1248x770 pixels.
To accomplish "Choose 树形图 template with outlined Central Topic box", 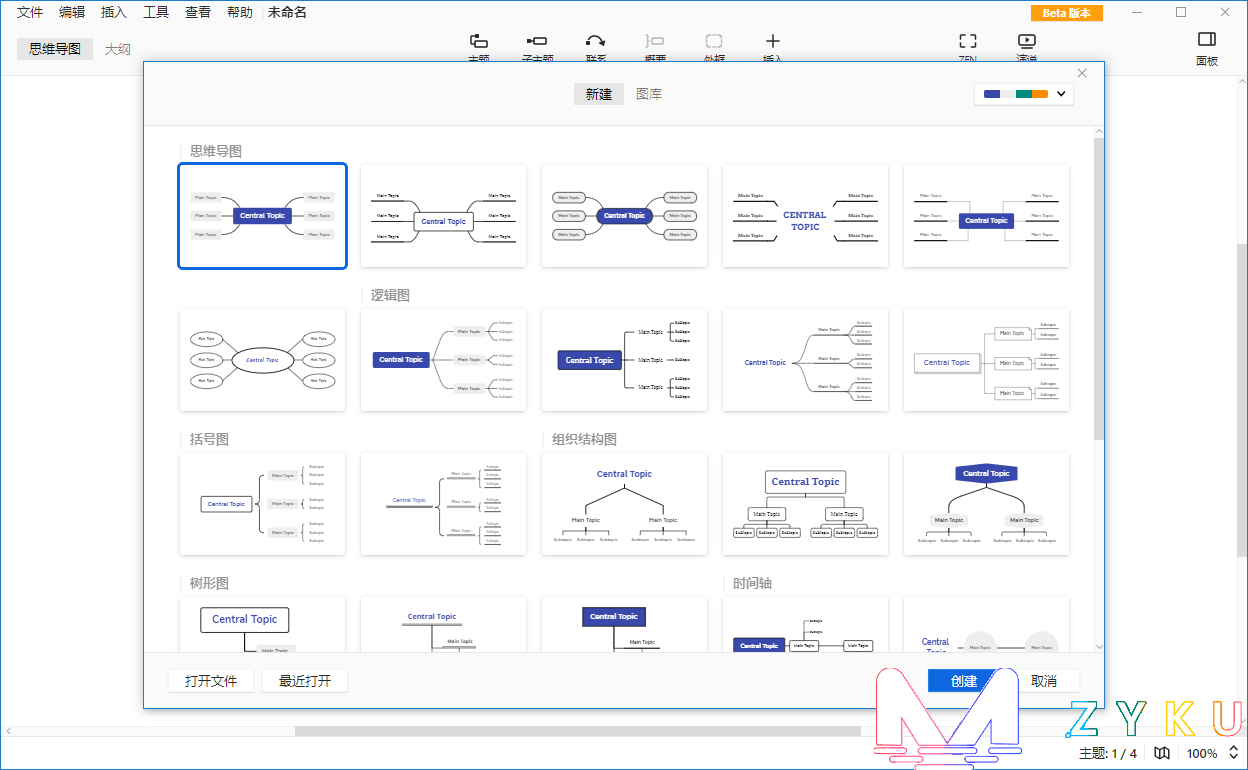I will [x=263, y=625].
